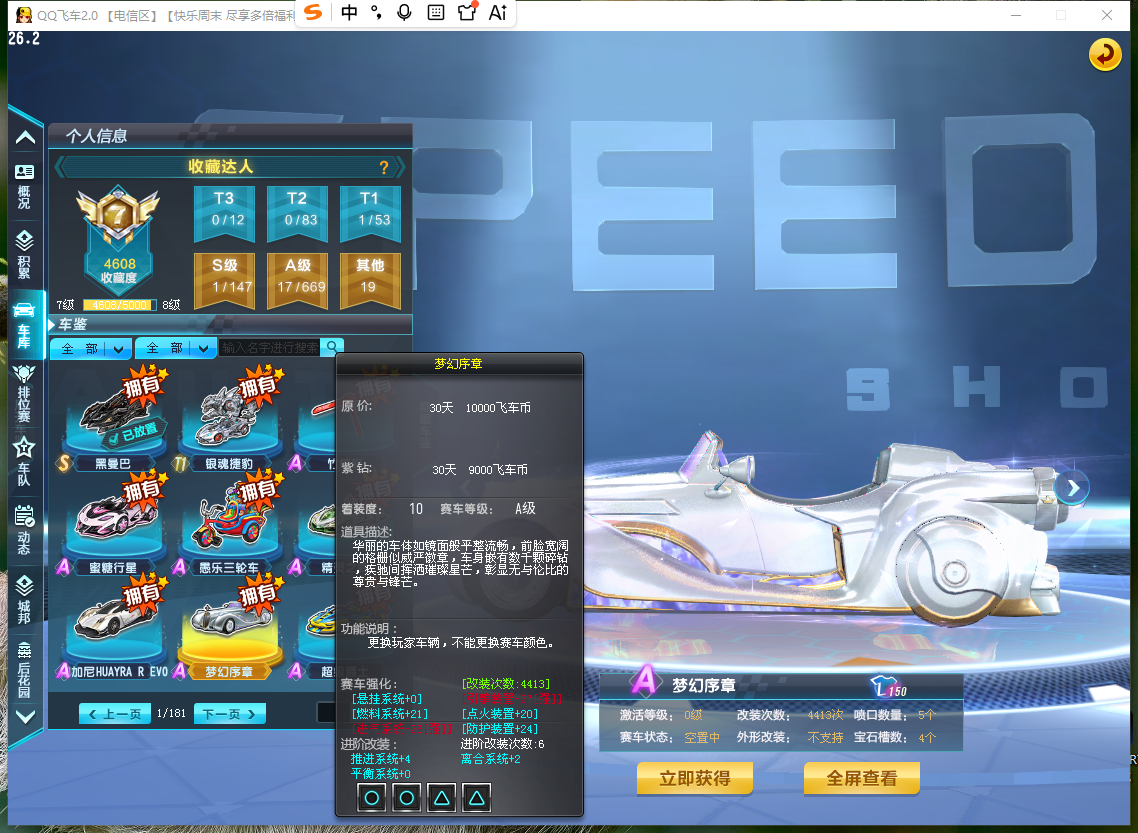Open the soft keyboard icon
This screenshot has width=1138, height=833.
click(435, 12)
